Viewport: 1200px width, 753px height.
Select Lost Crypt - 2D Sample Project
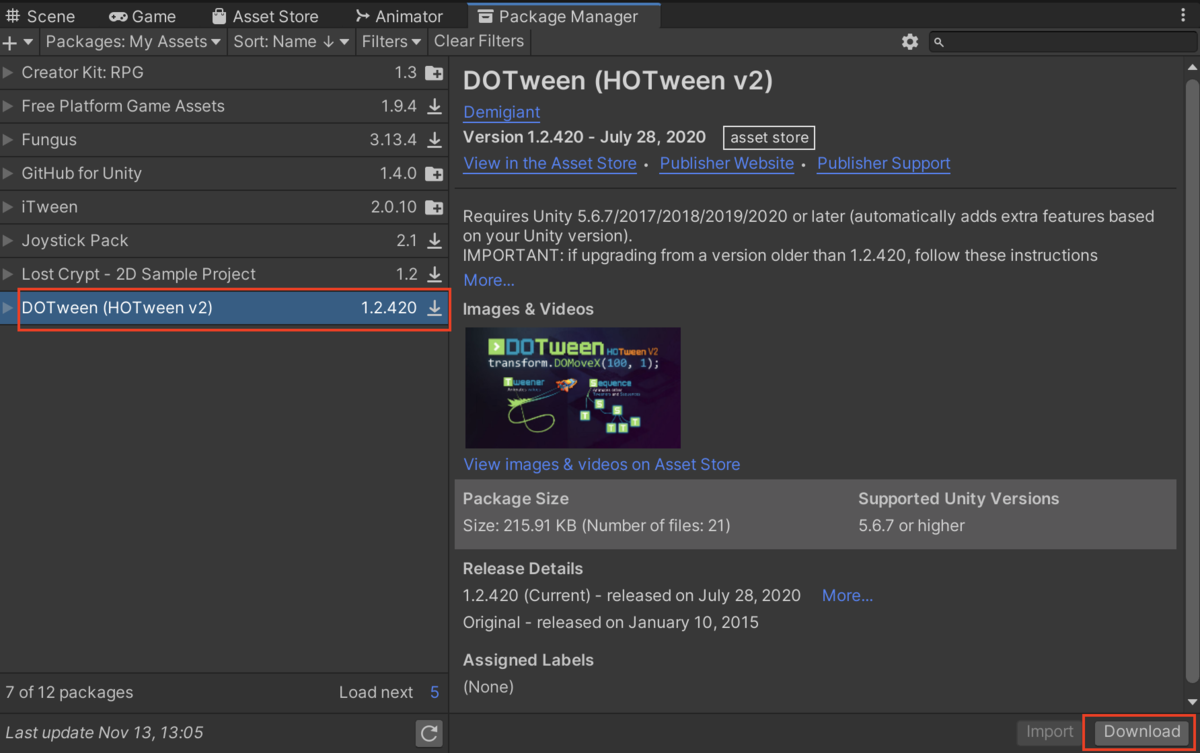point(138,274)
